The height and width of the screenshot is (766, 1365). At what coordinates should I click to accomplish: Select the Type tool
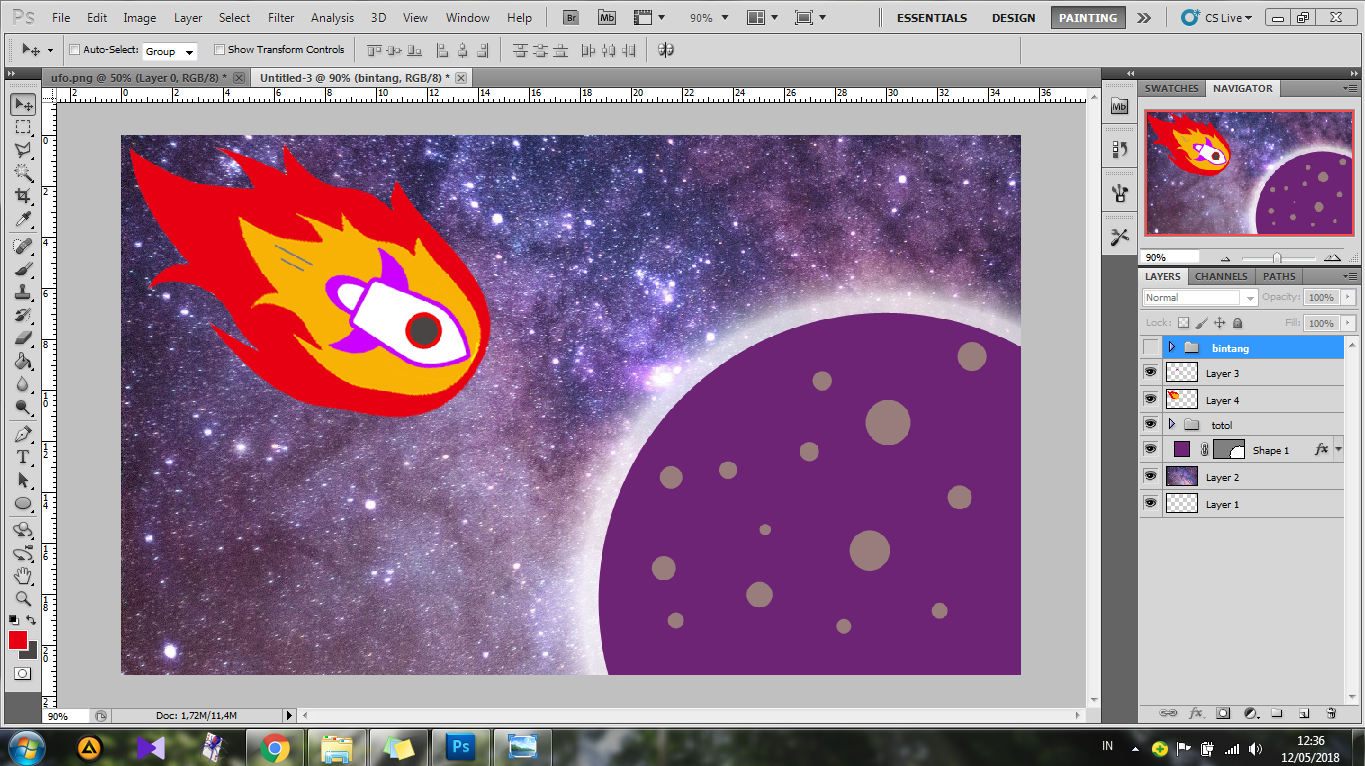23,457
